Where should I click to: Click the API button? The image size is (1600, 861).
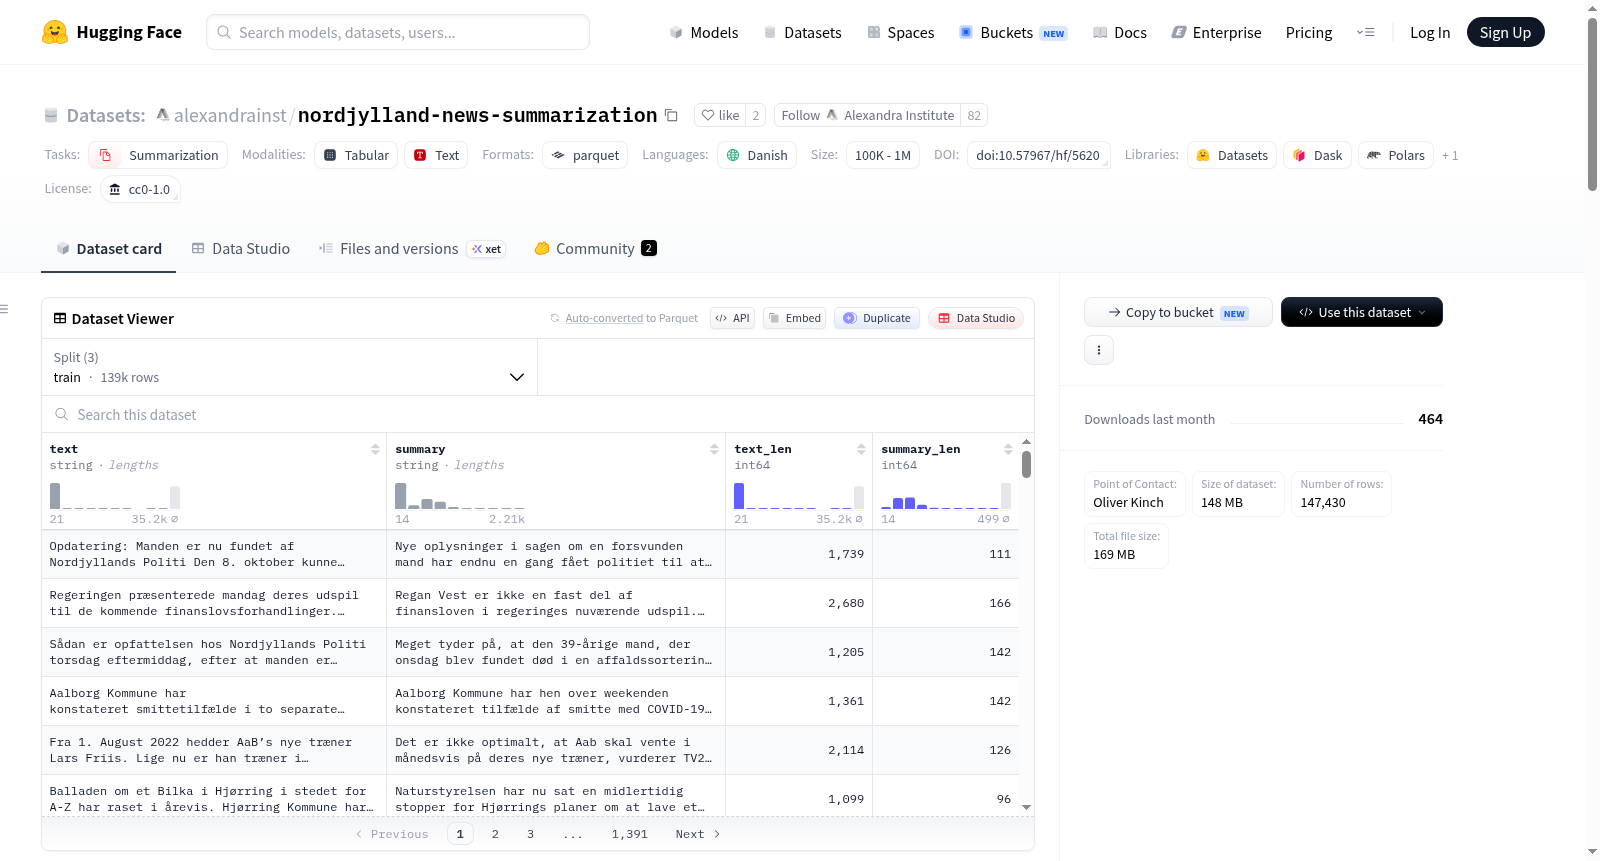(x=732, y=318)
